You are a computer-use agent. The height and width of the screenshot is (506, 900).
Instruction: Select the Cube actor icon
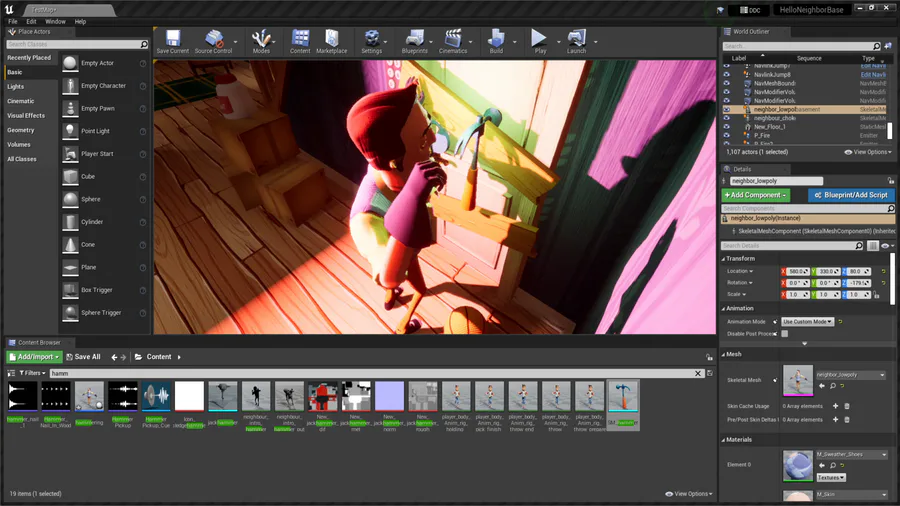70,177
